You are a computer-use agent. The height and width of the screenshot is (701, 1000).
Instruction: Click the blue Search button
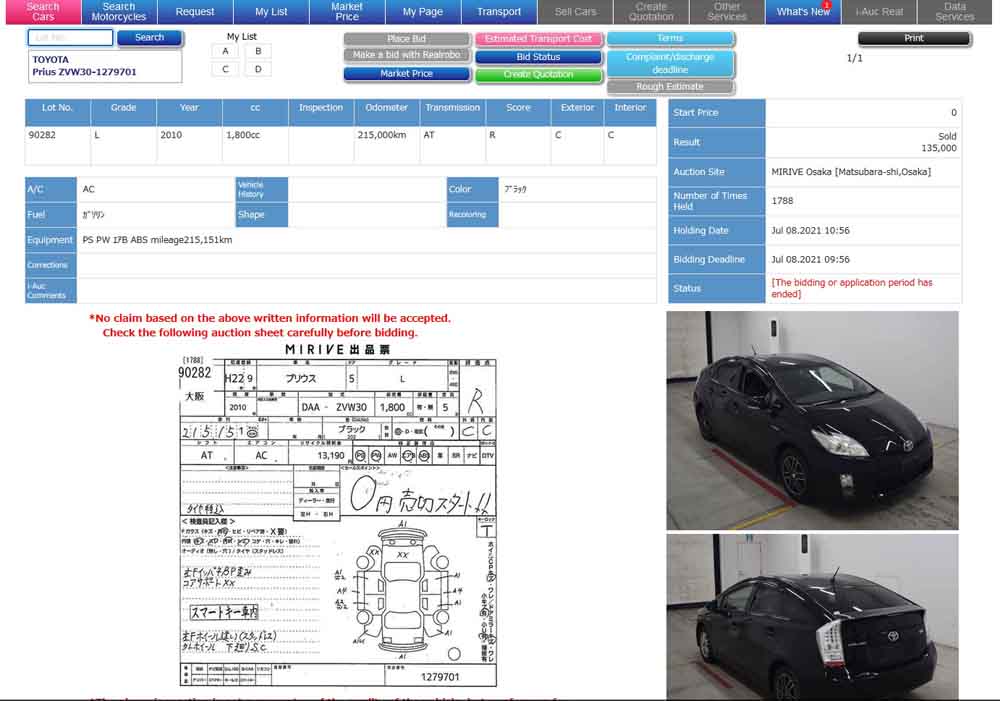(150, 38)
